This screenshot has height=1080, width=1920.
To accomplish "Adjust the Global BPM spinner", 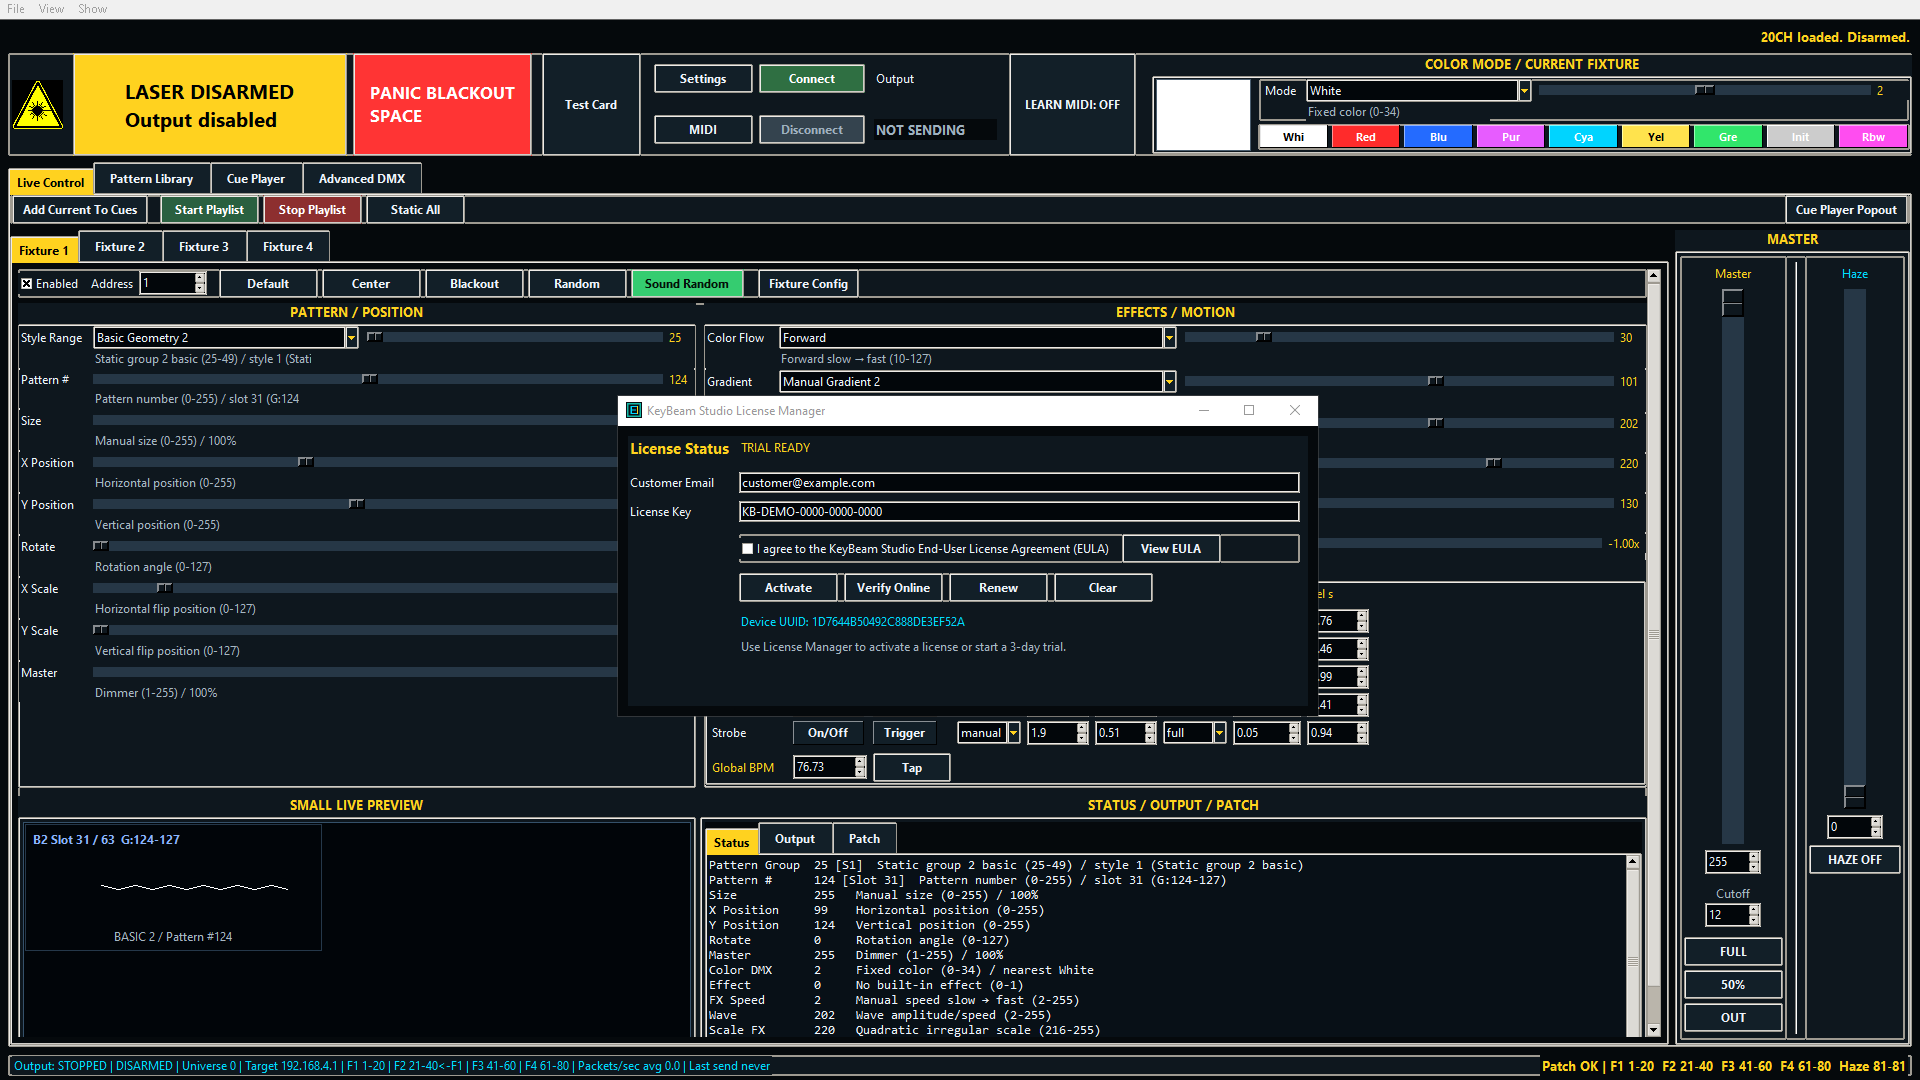I will [x=860, y=768].
